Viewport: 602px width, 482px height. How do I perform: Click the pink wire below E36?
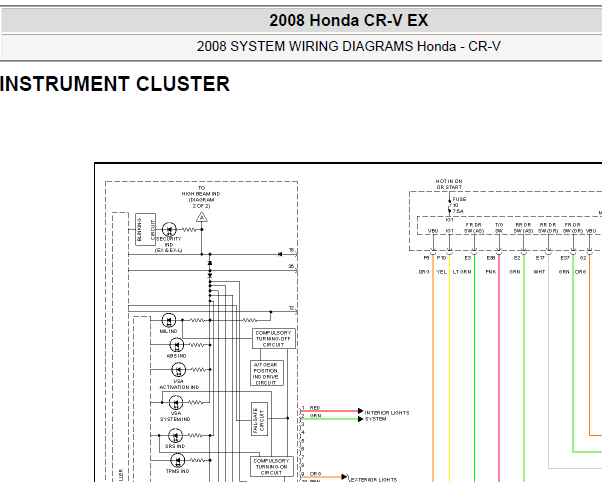(x=499, y=368)
